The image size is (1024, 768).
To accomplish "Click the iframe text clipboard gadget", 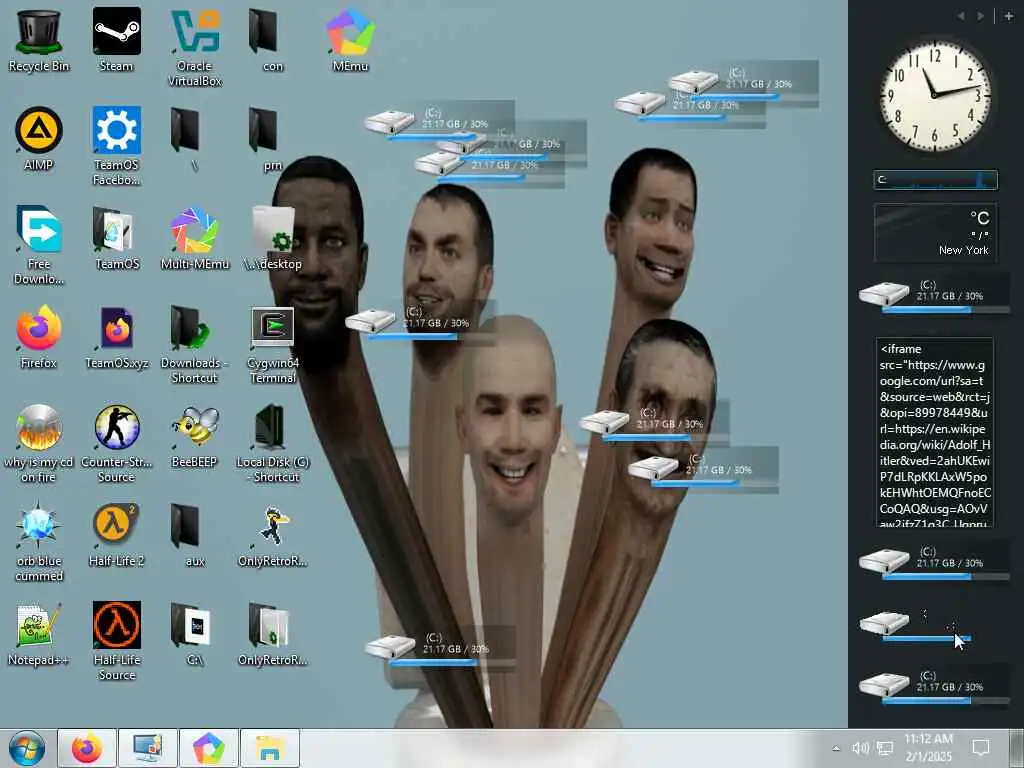I will pos(935,432).
